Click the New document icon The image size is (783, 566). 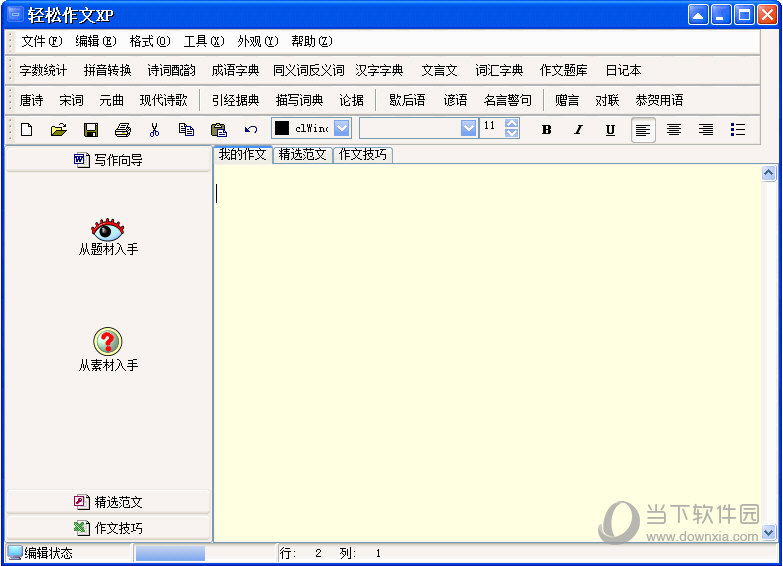pyautogui.click(x=27, y=130)
